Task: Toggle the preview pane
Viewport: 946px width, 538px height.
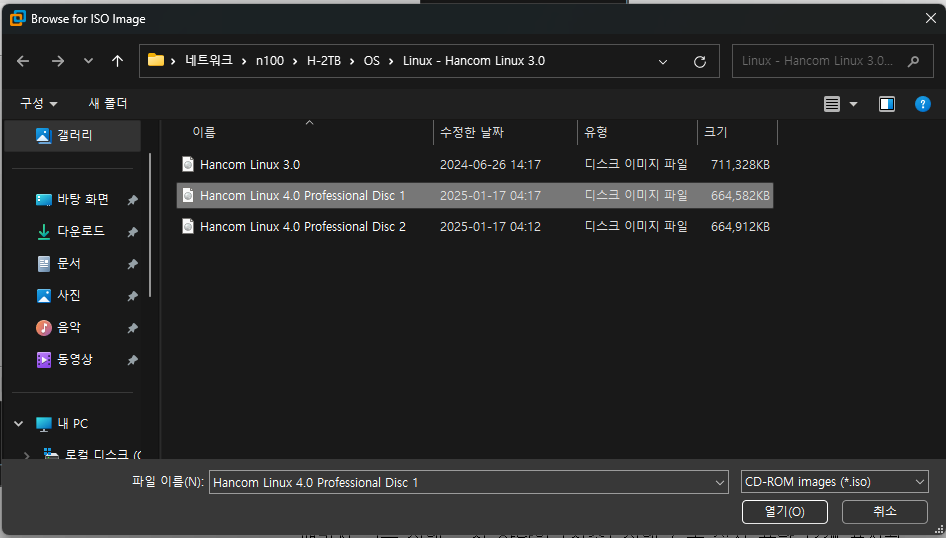Action: coord(886,104)
